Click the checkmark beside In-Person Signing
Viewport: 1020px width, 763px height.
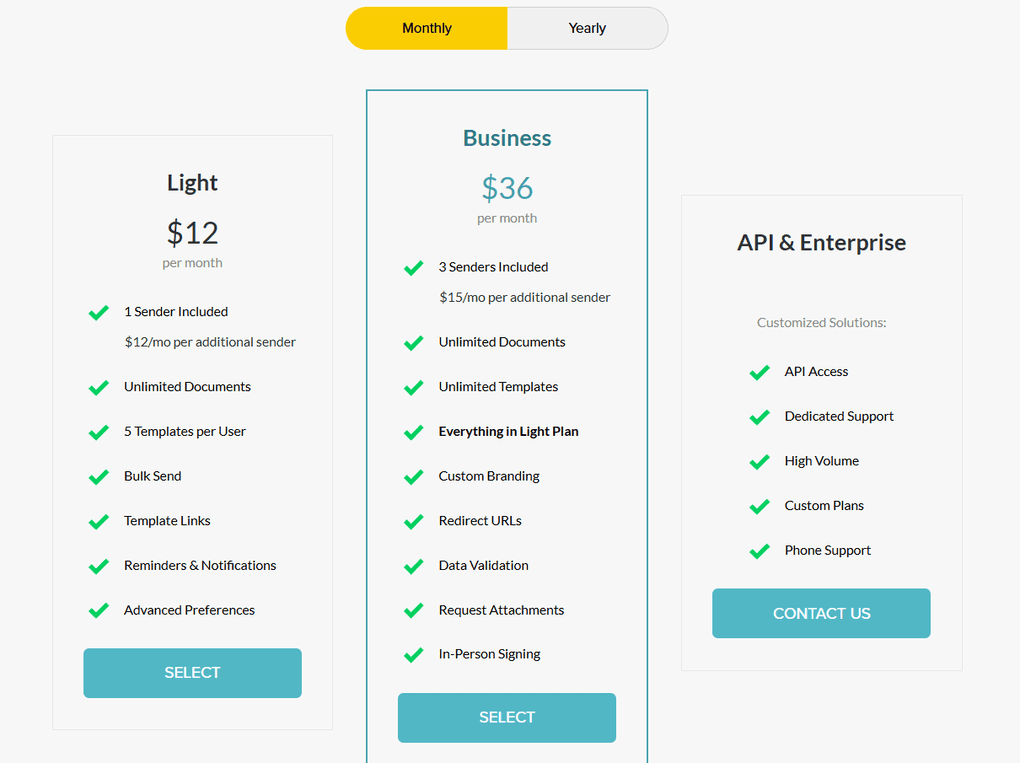point(413,655)
